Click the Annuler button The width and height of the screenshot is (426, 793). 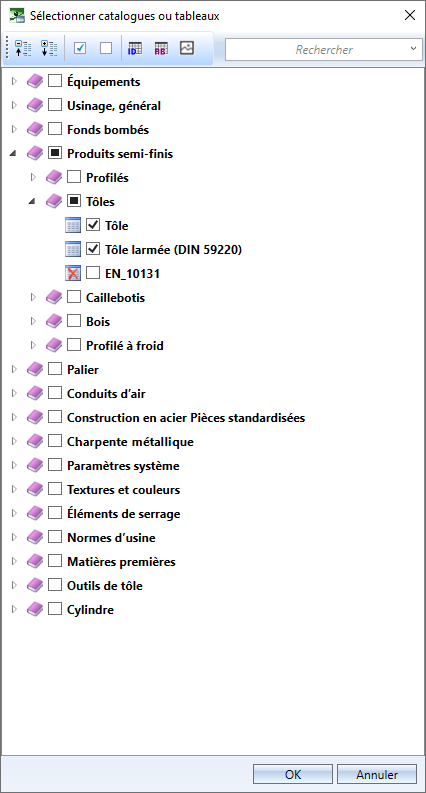pos(377,774)
